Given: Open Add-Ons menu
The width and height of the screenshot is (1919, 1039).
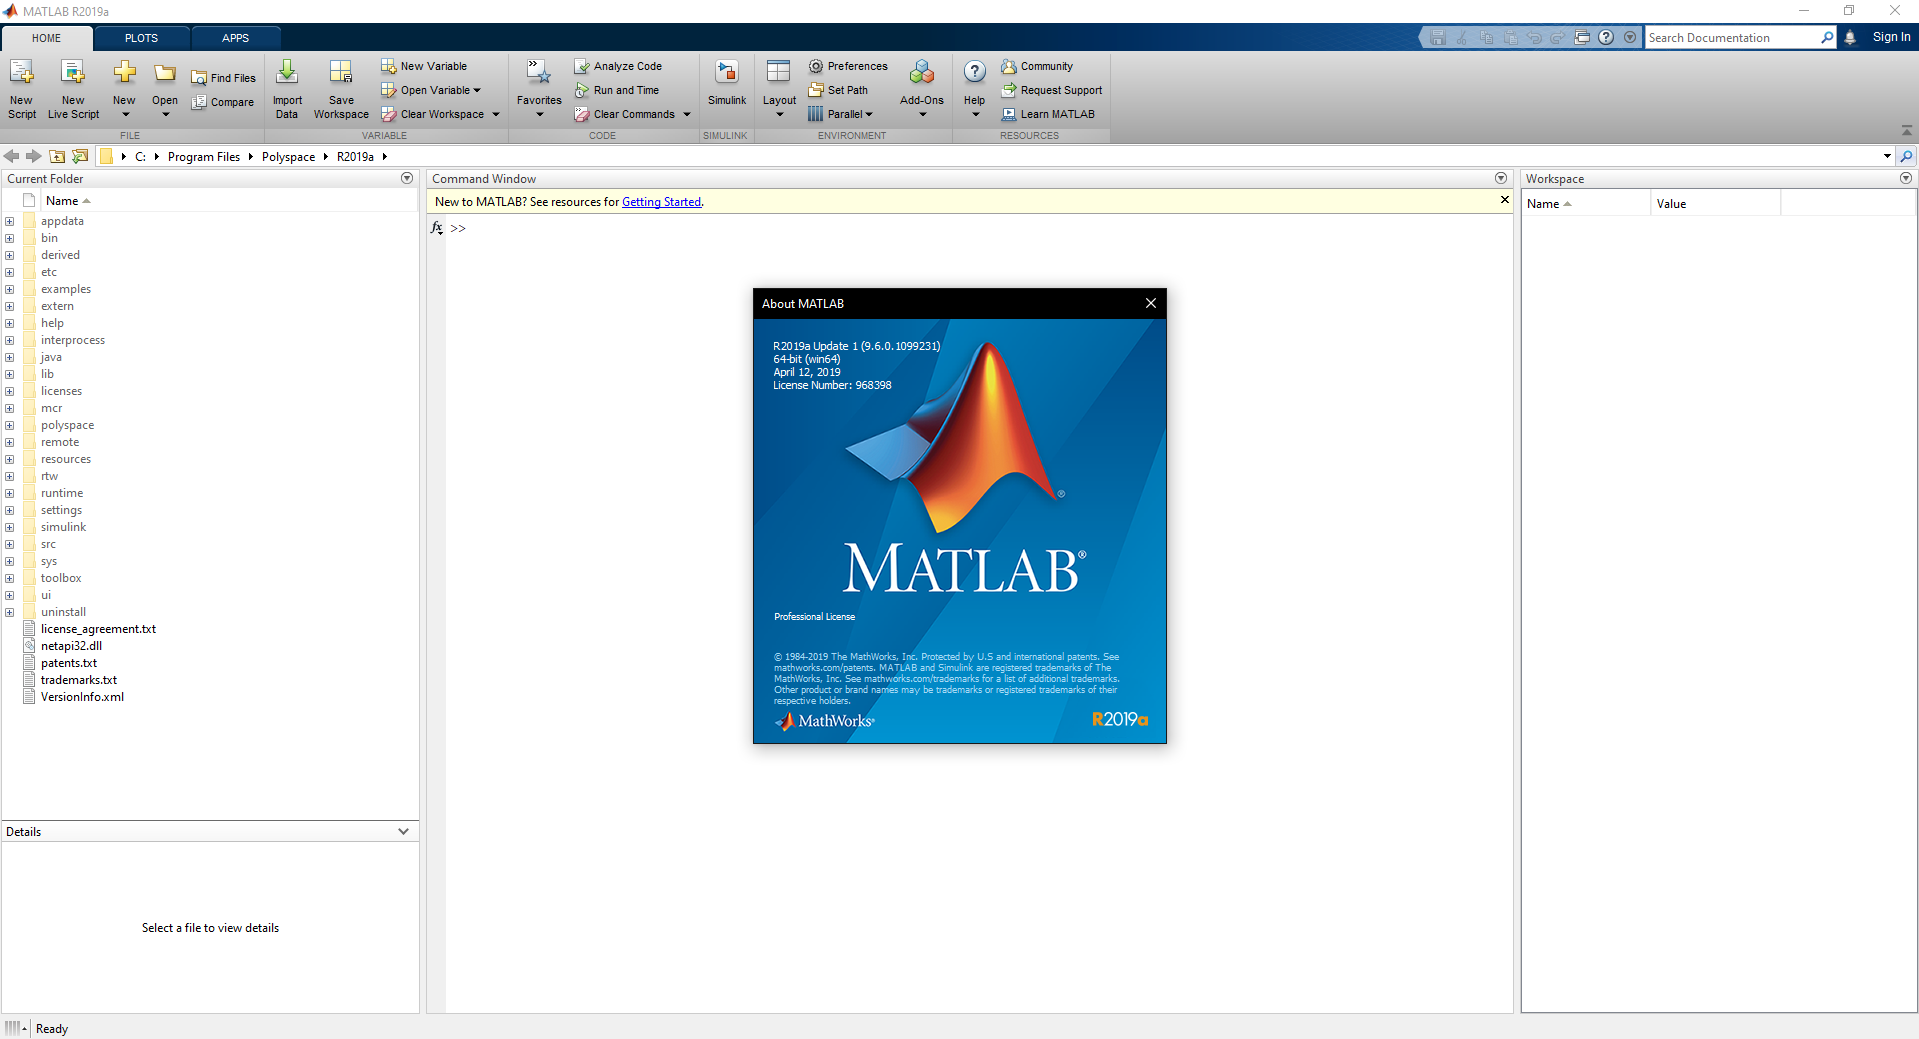Looking at the screenshot, I should [922, 88].
